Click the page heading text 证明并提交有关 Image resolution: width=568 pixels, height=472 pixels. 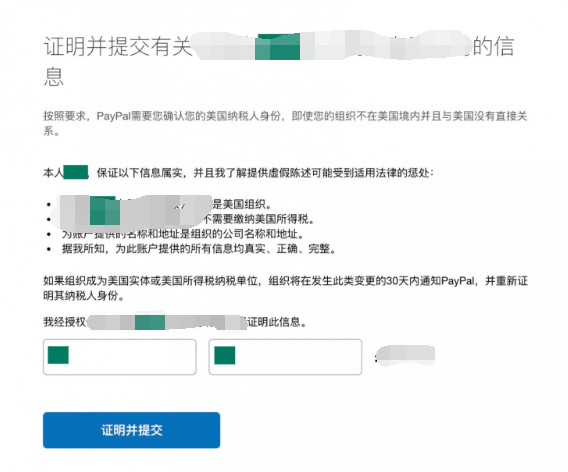(117, 47)
